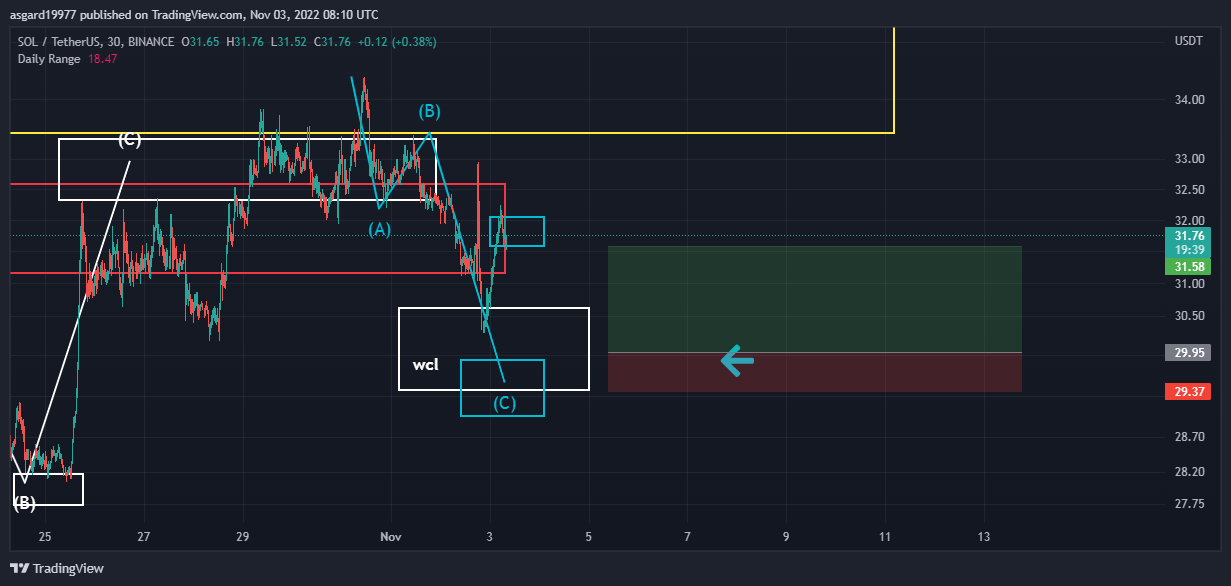Select the white (B) wave label at bottom left
Screen dimensions: 1231x586
coord(25,503)
